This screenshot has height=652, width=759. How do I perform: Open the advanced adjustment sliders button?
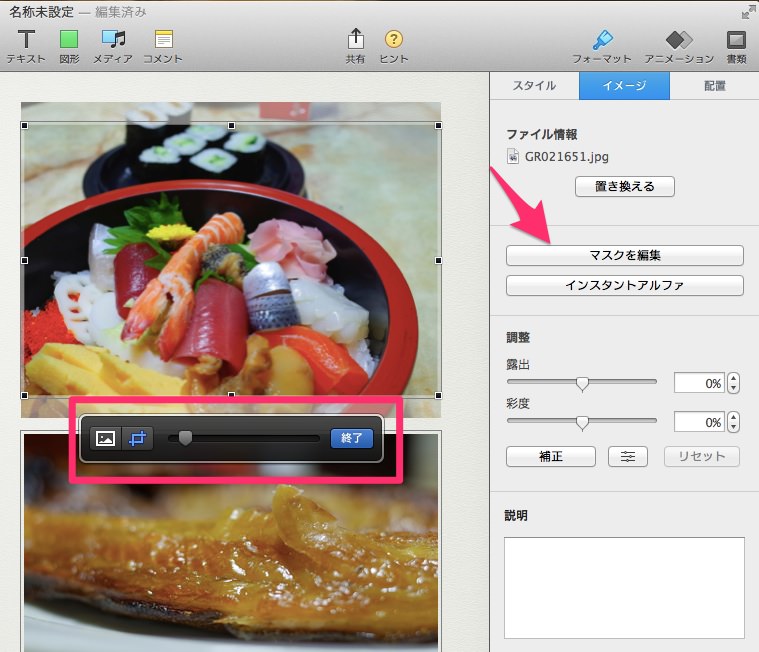point(629,457)
